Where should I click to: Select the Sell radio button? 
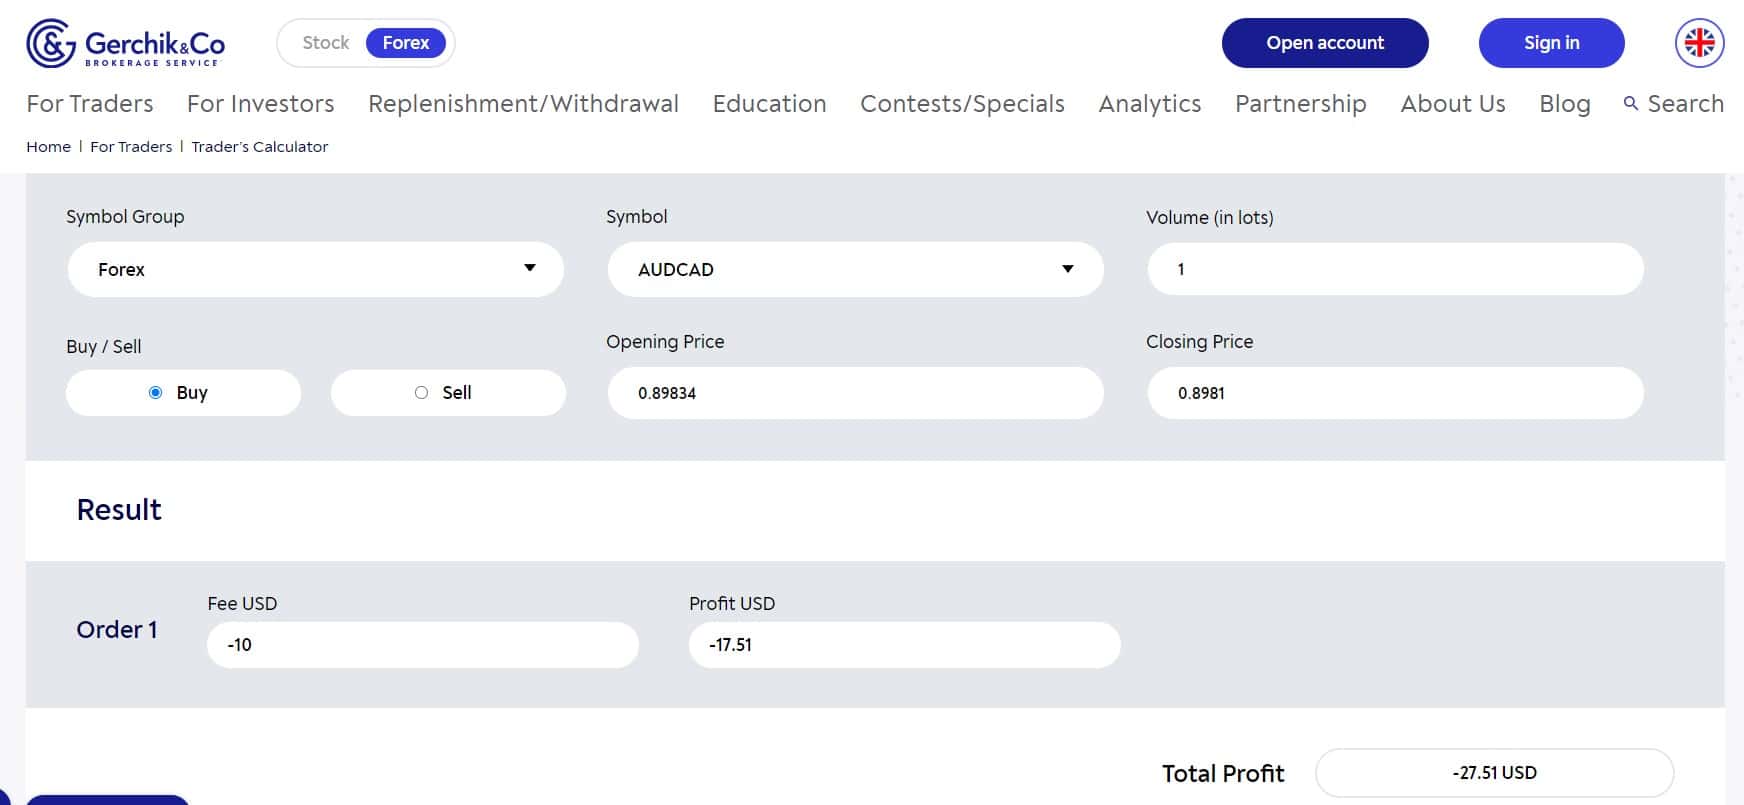point(421,393)
